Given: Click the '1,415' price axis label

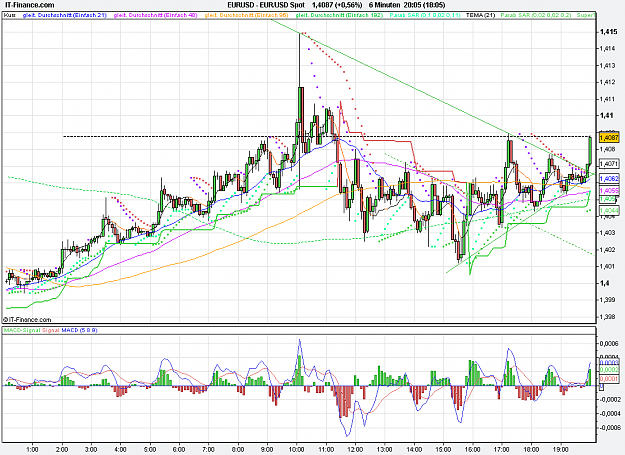Looking at the screenshot, I should click(x=609, y=32).
